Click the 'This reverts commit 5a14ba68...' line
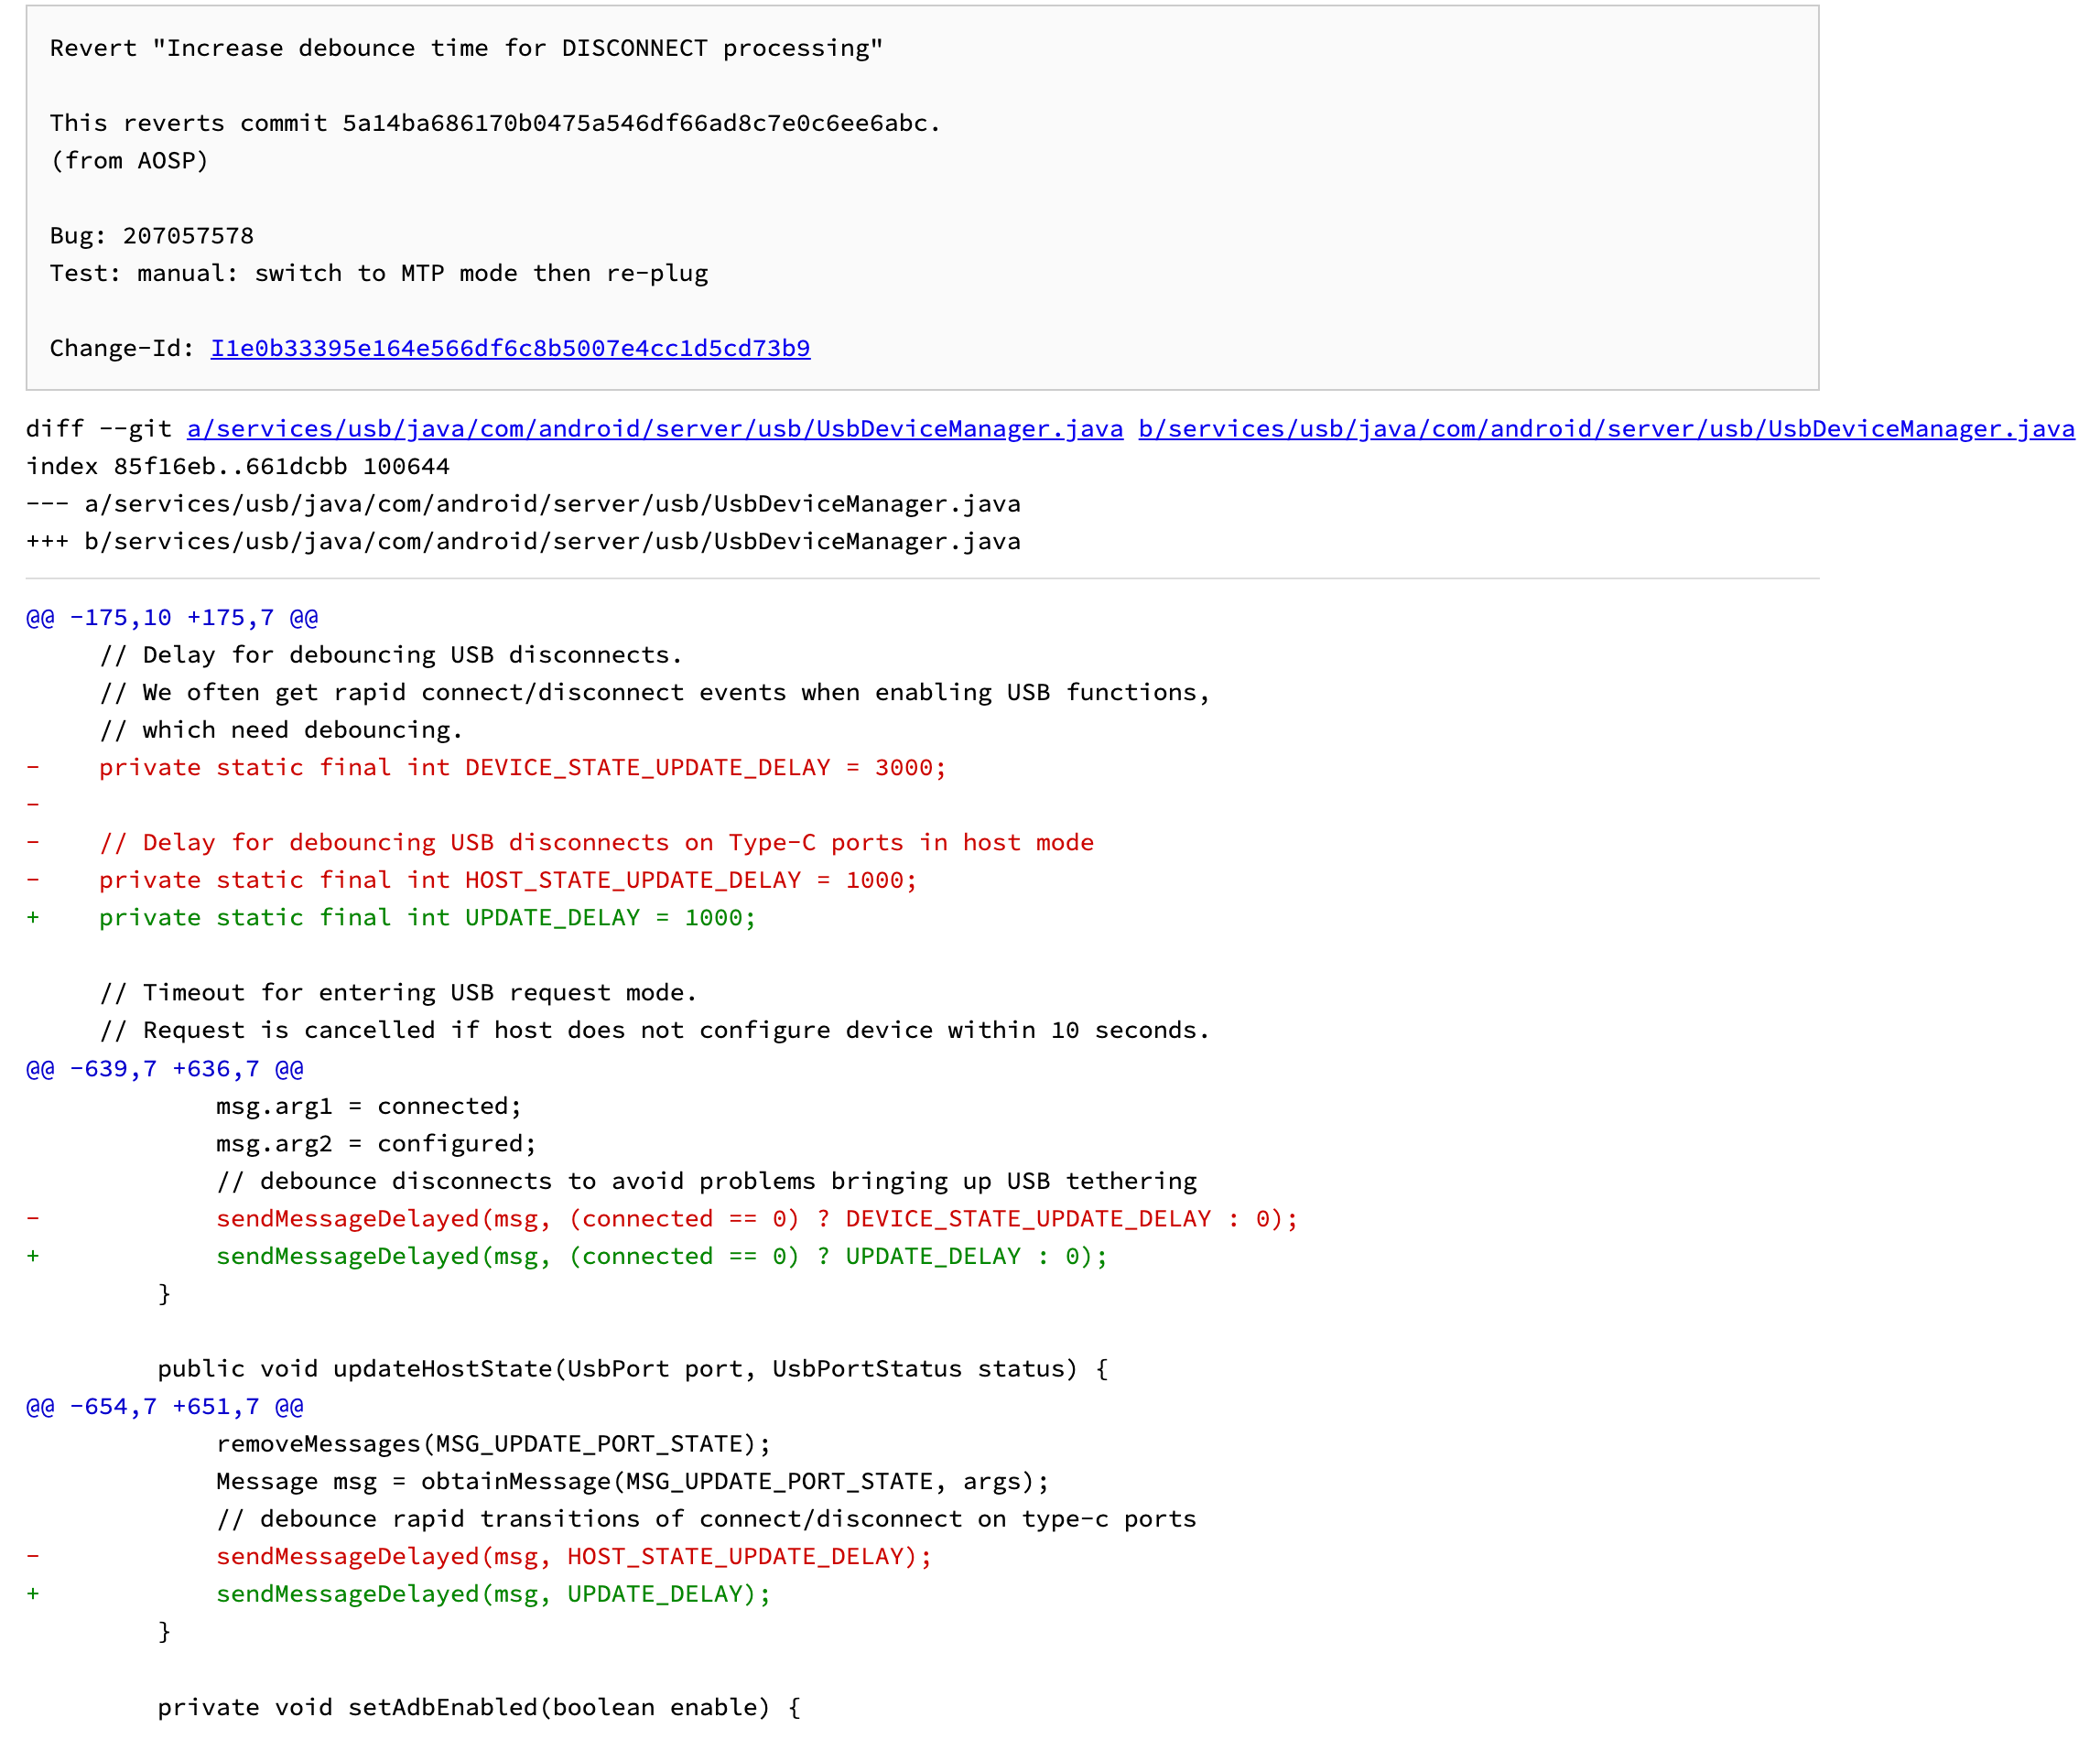 tap(495, 123)
